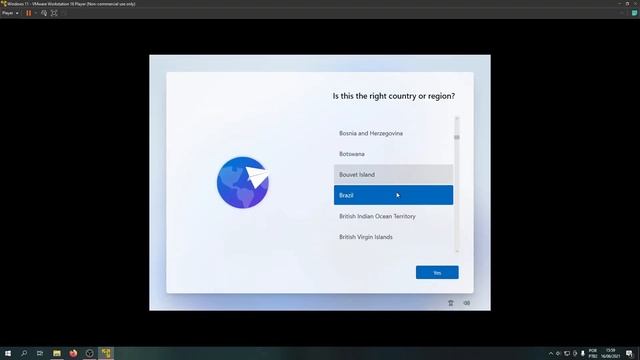The width and height of the screenshot is (640, 360).
Task: Pause the virtual machine
Action: point(29,13)
